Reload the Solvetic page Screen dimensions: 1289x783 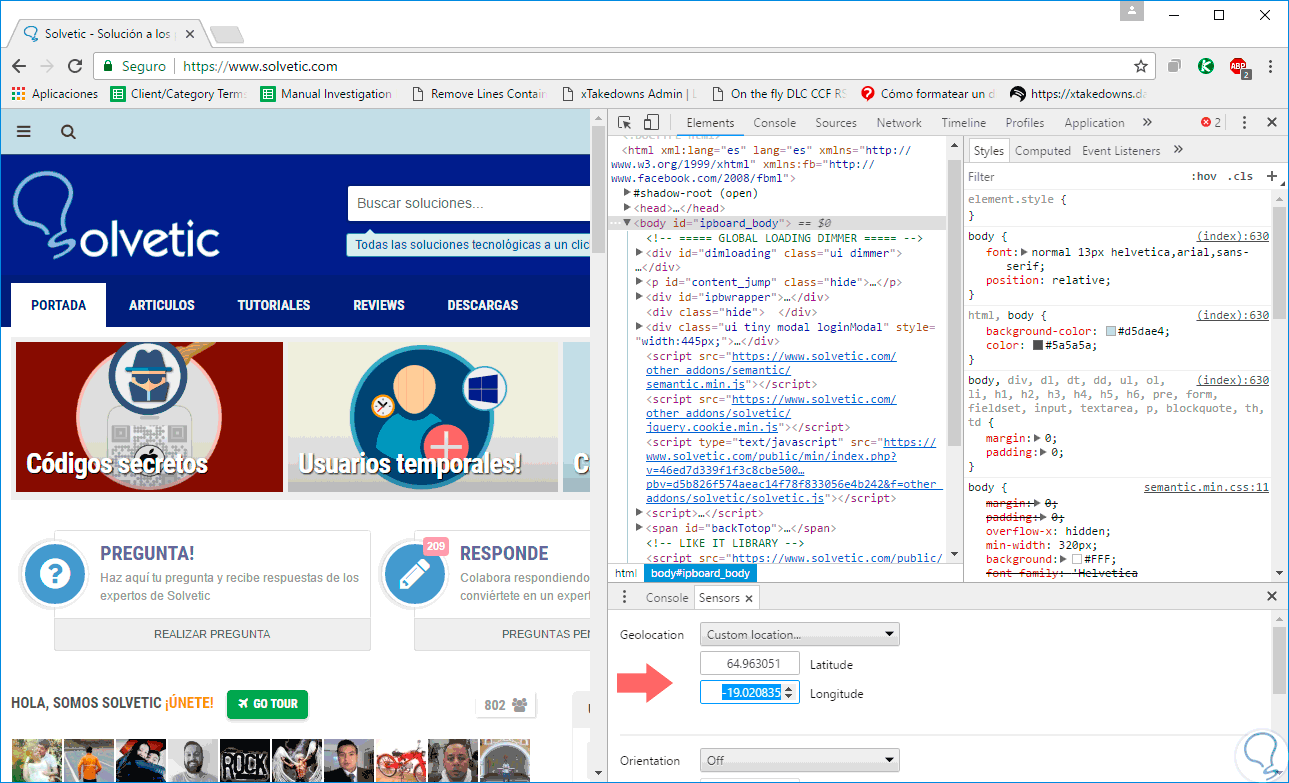tap(74, 66)
